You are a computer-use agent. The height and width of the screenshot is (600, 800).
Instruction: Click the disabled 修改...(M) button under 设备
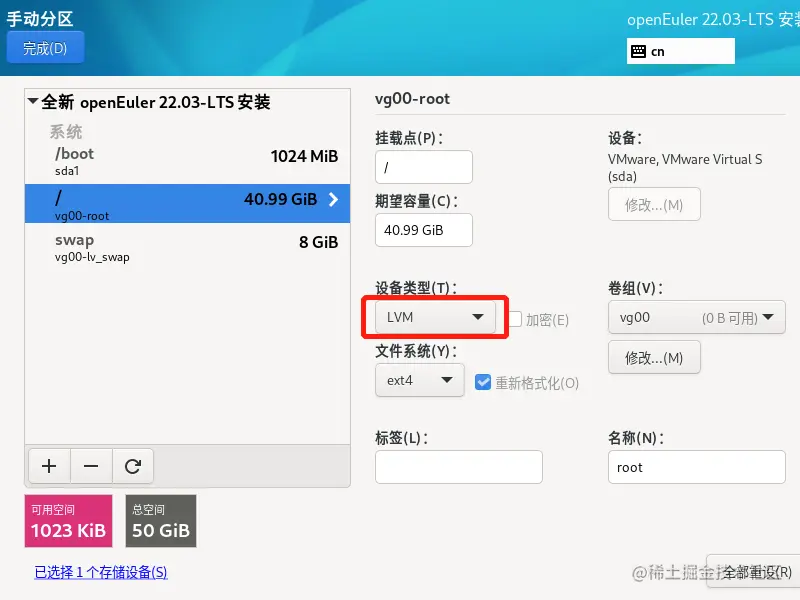tap(654, 205)
